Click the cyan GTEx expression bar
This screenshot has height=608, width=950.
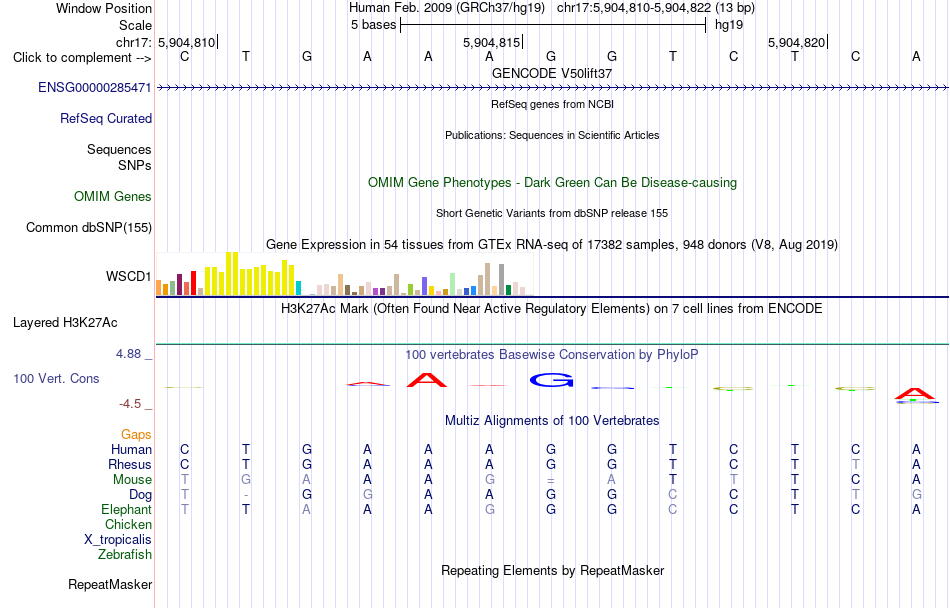[x=298, y=288]
